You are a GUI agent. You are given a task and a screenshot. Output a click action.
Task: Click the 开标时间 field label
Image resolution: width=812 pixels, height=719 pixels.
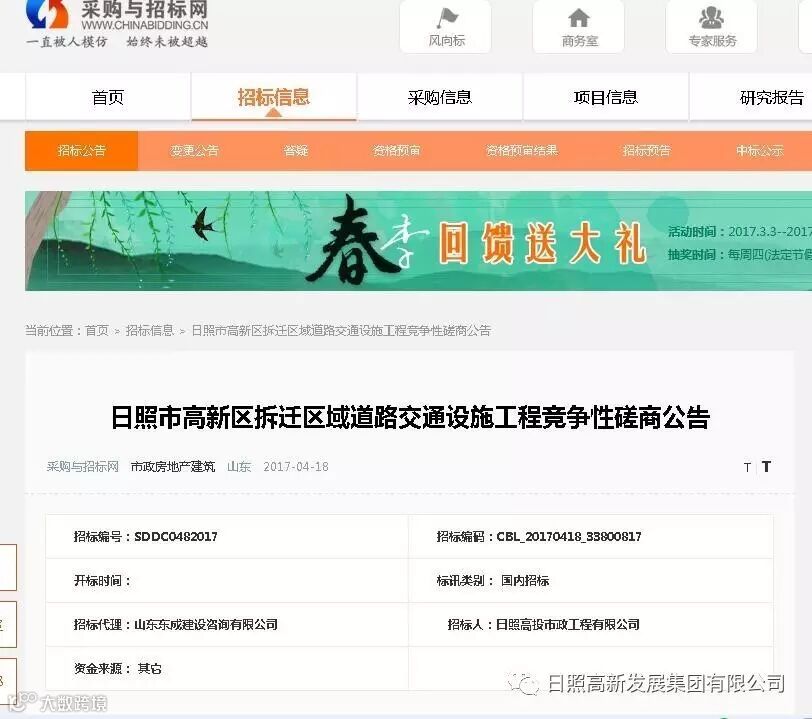pos(102,581)
